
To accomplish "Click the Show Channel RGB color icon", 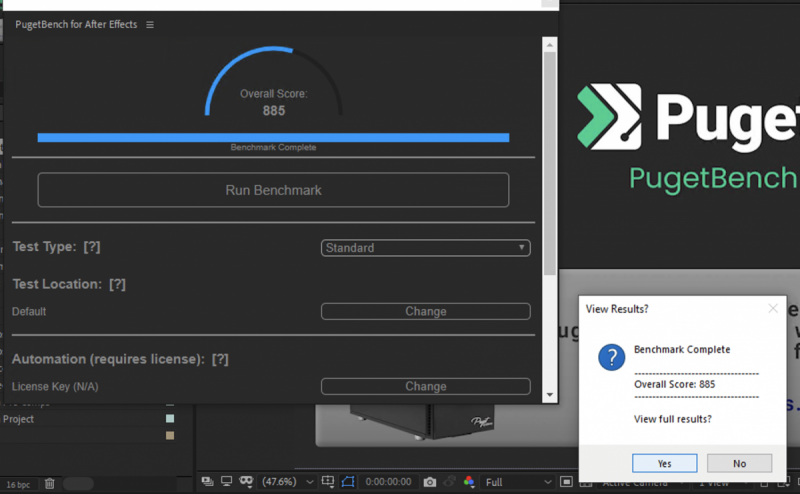I will coord(469,481).
